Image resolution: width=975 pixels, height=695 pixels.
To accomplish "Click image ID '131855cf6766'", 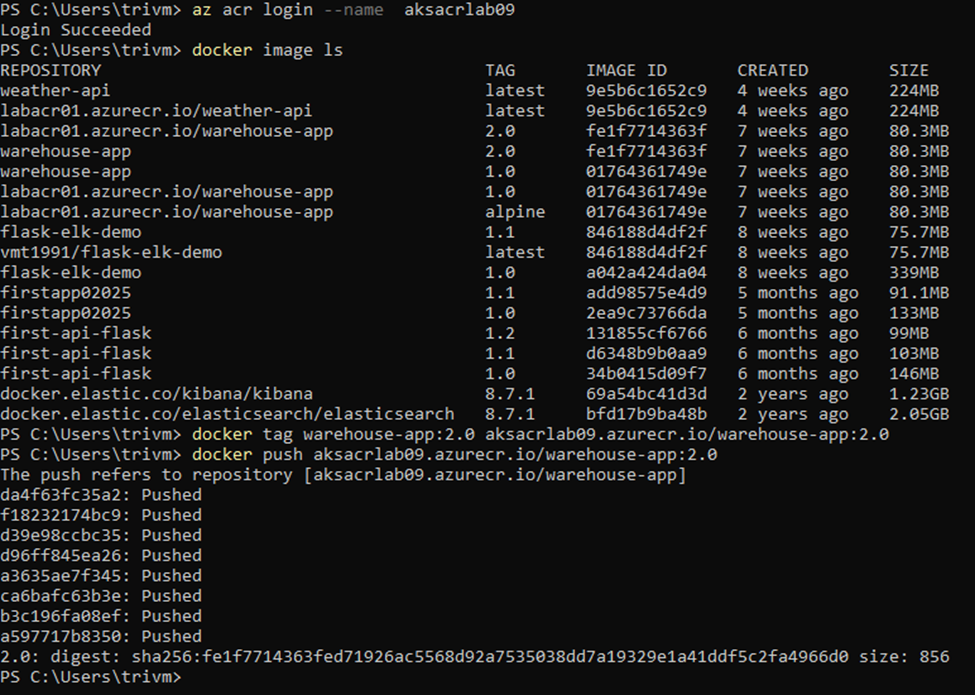I will click(x=646, y=333).
